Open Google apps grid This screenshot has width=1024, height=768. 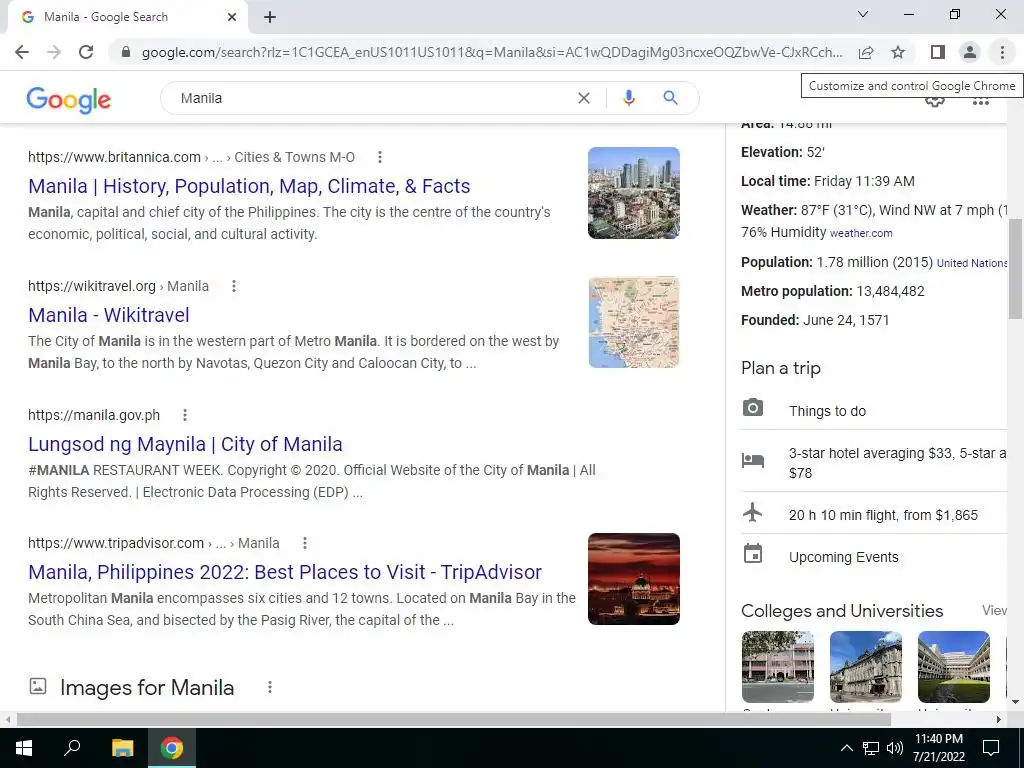click(x=980, y=102)
